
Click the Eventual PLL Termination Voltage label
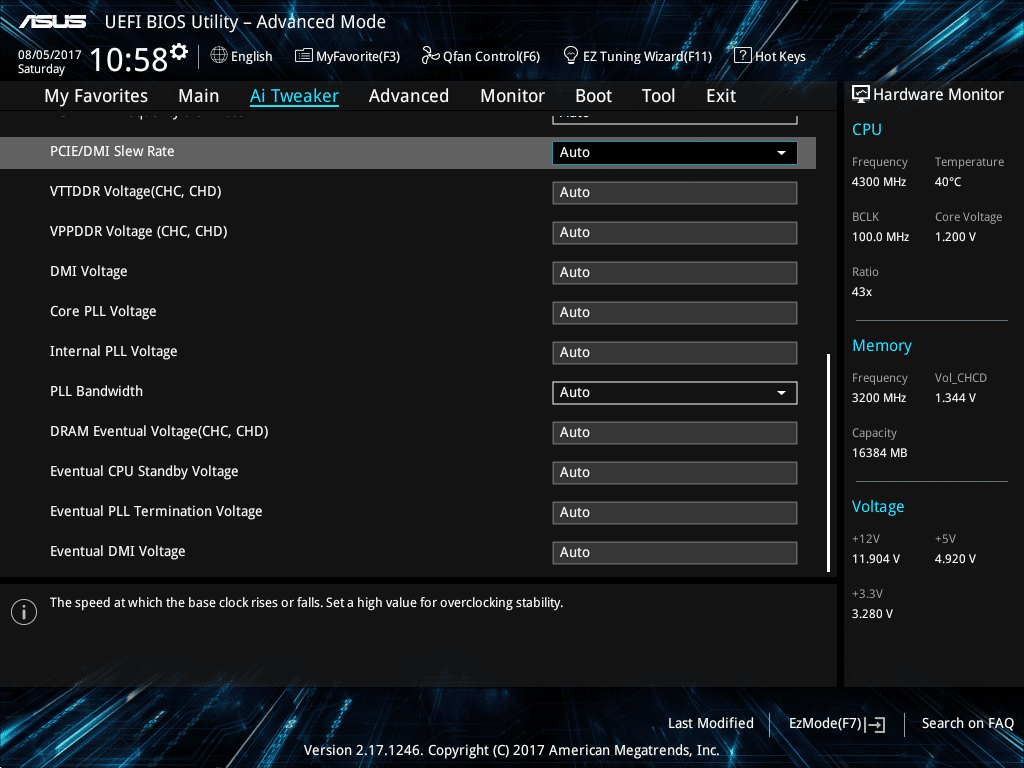click(x=156, y=511)
